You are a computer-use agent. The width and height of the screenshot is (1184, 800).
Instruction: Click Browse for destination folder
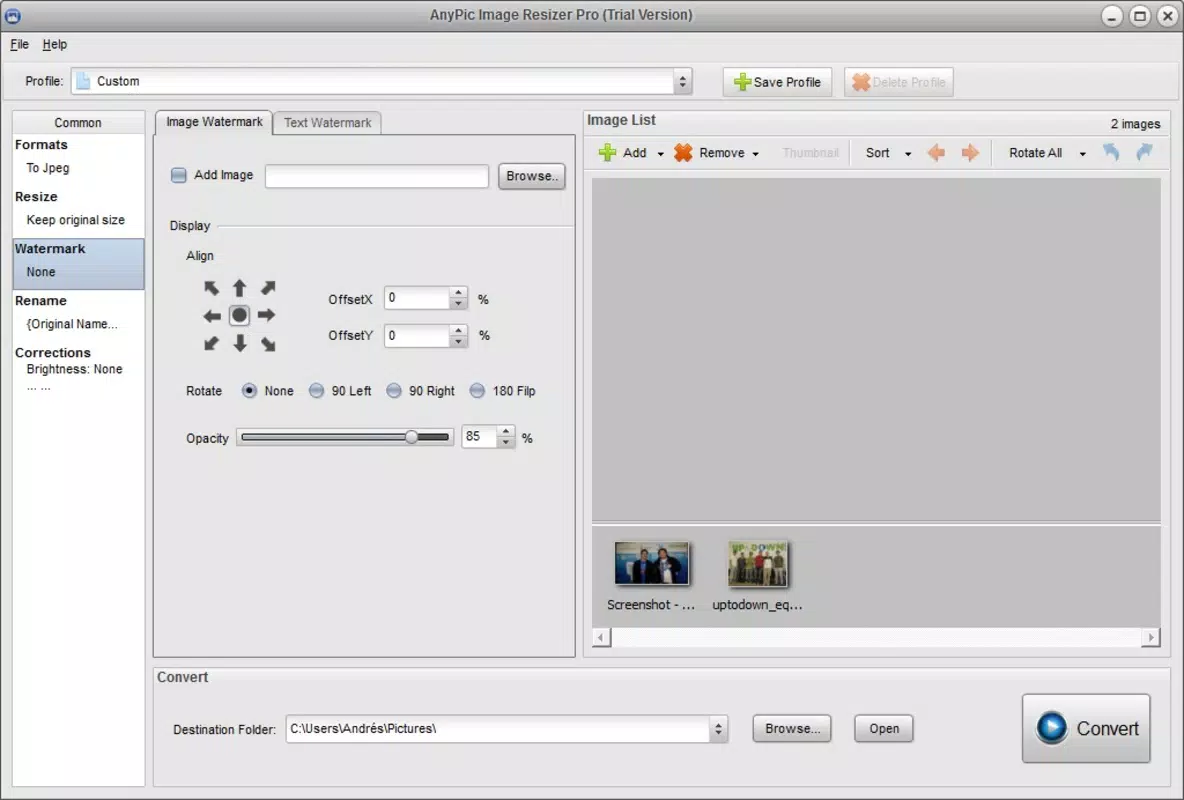coord(792,728)
